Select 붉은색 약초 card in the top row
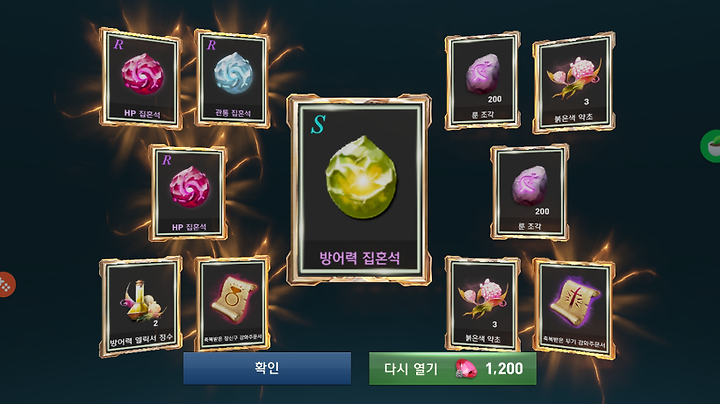 [x=574, y=83]
